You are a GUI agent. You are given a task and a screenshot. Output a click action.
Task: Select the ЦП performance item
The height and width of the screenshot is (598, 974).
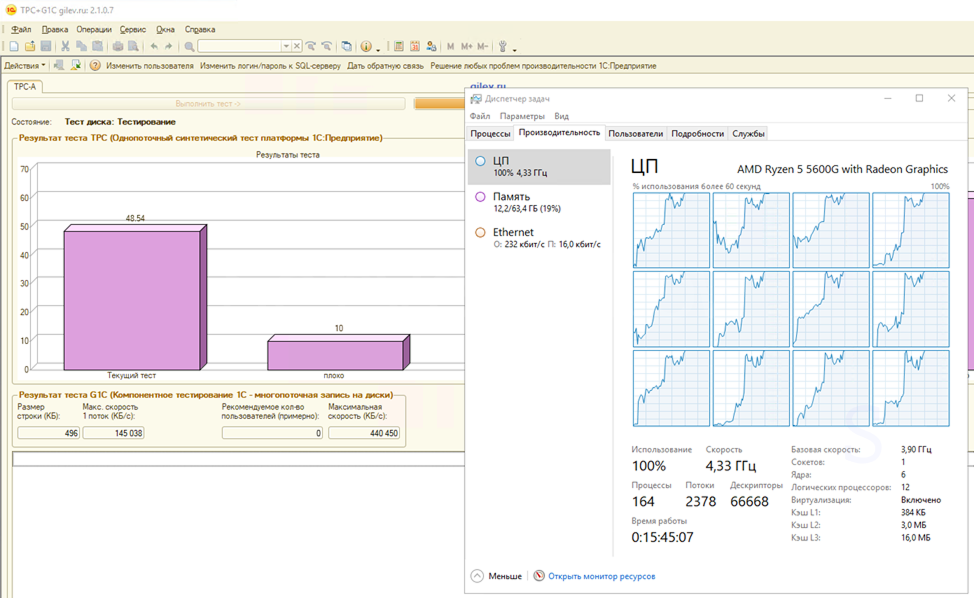coord(539,166)
